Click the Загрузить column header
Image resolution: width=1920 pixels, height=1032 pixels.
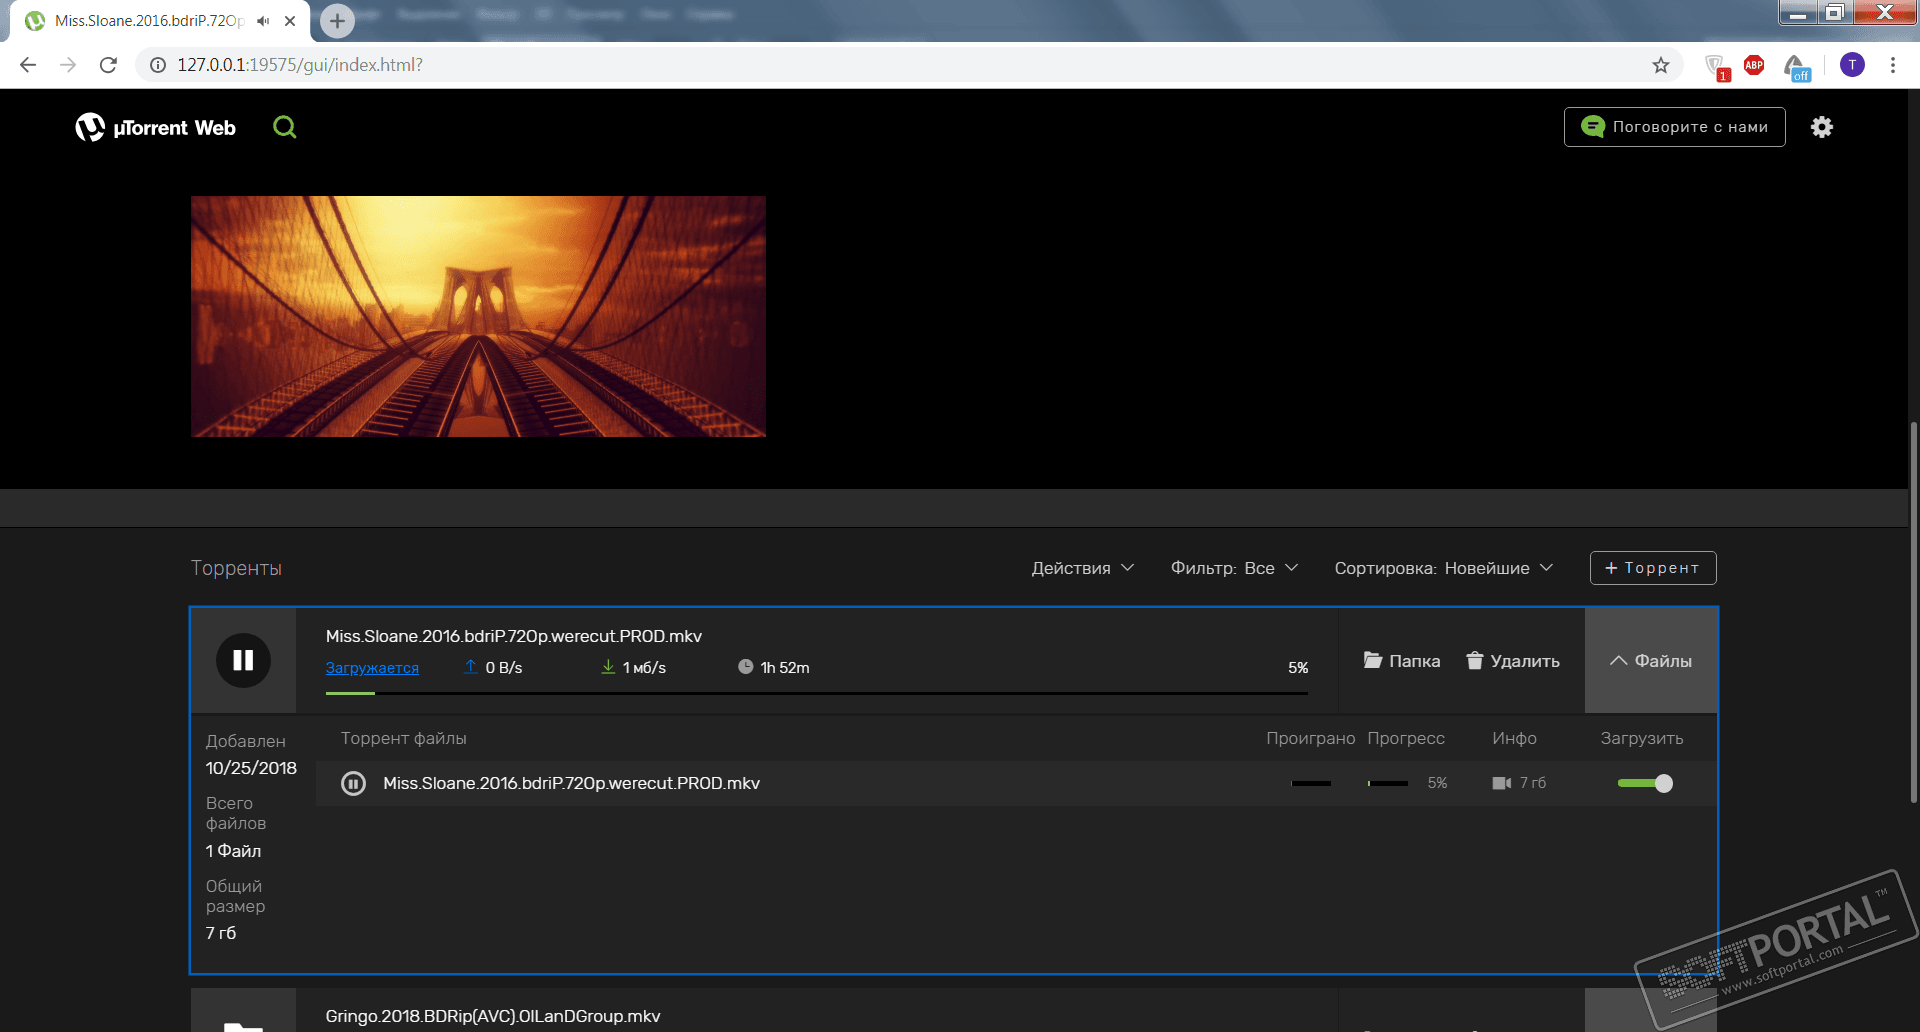[1642, 738]
